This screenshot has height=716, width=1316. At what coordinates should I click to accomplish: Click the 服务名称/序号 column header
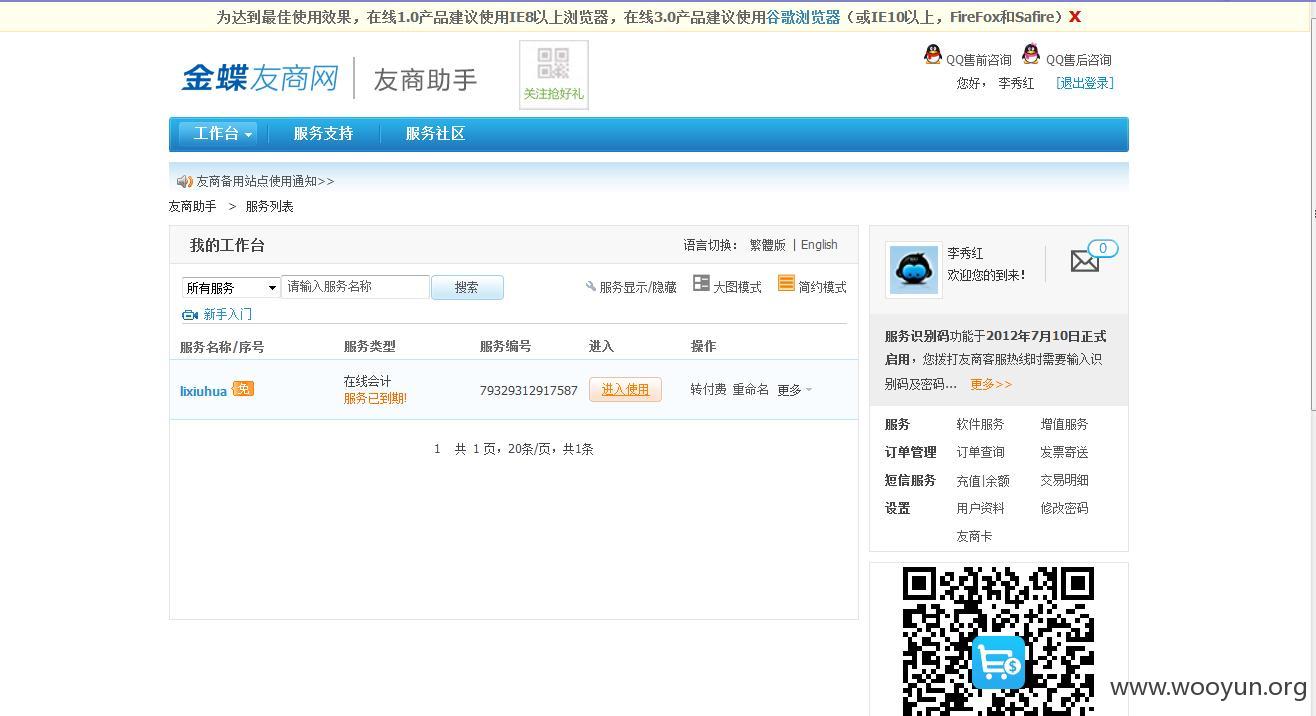[222, 347]
